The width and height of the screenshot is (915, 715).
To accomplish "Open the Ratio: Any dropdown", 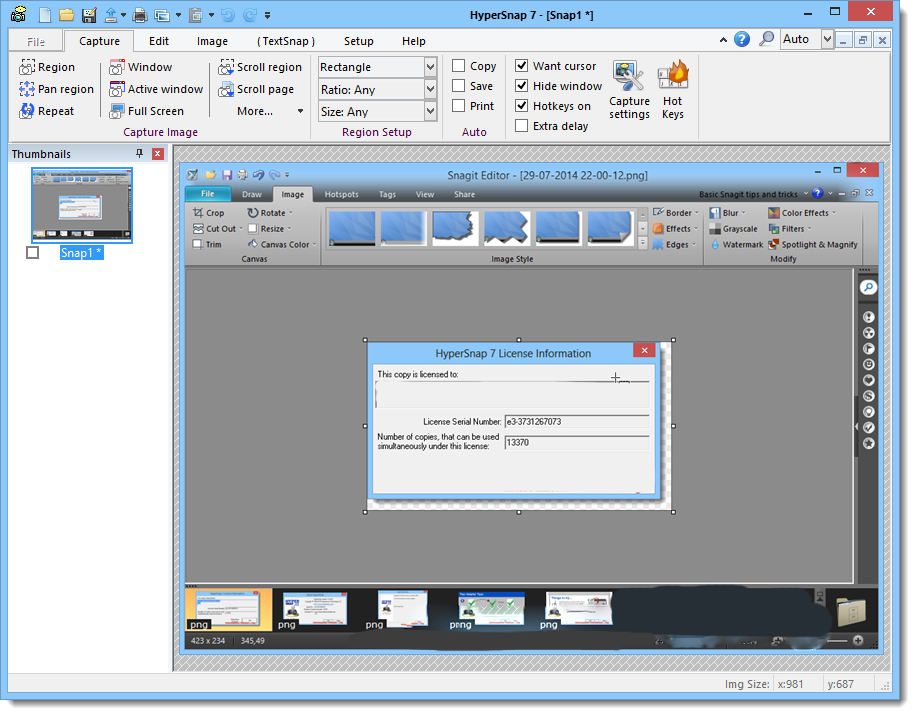I will [x=430, y=89].
